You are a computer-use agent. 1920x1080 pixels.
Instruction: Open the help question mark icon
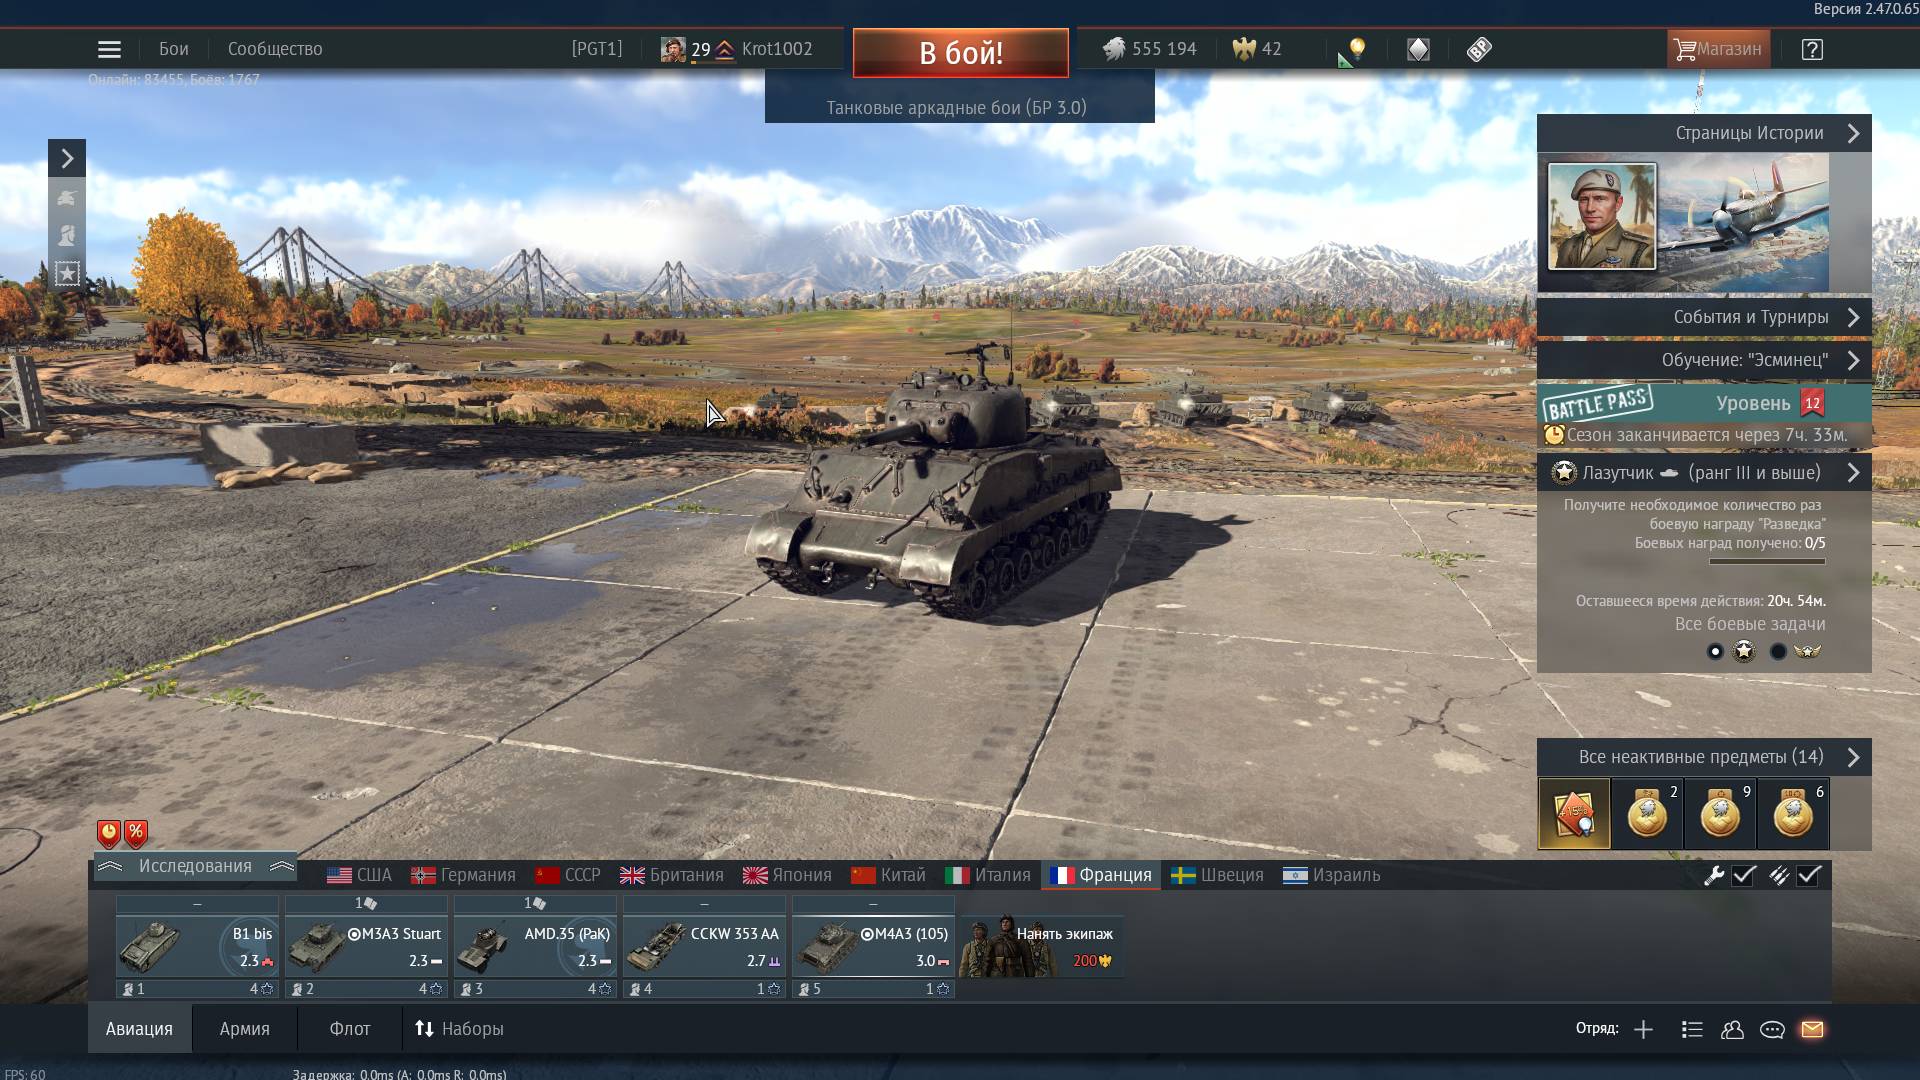click(1812, 49)
